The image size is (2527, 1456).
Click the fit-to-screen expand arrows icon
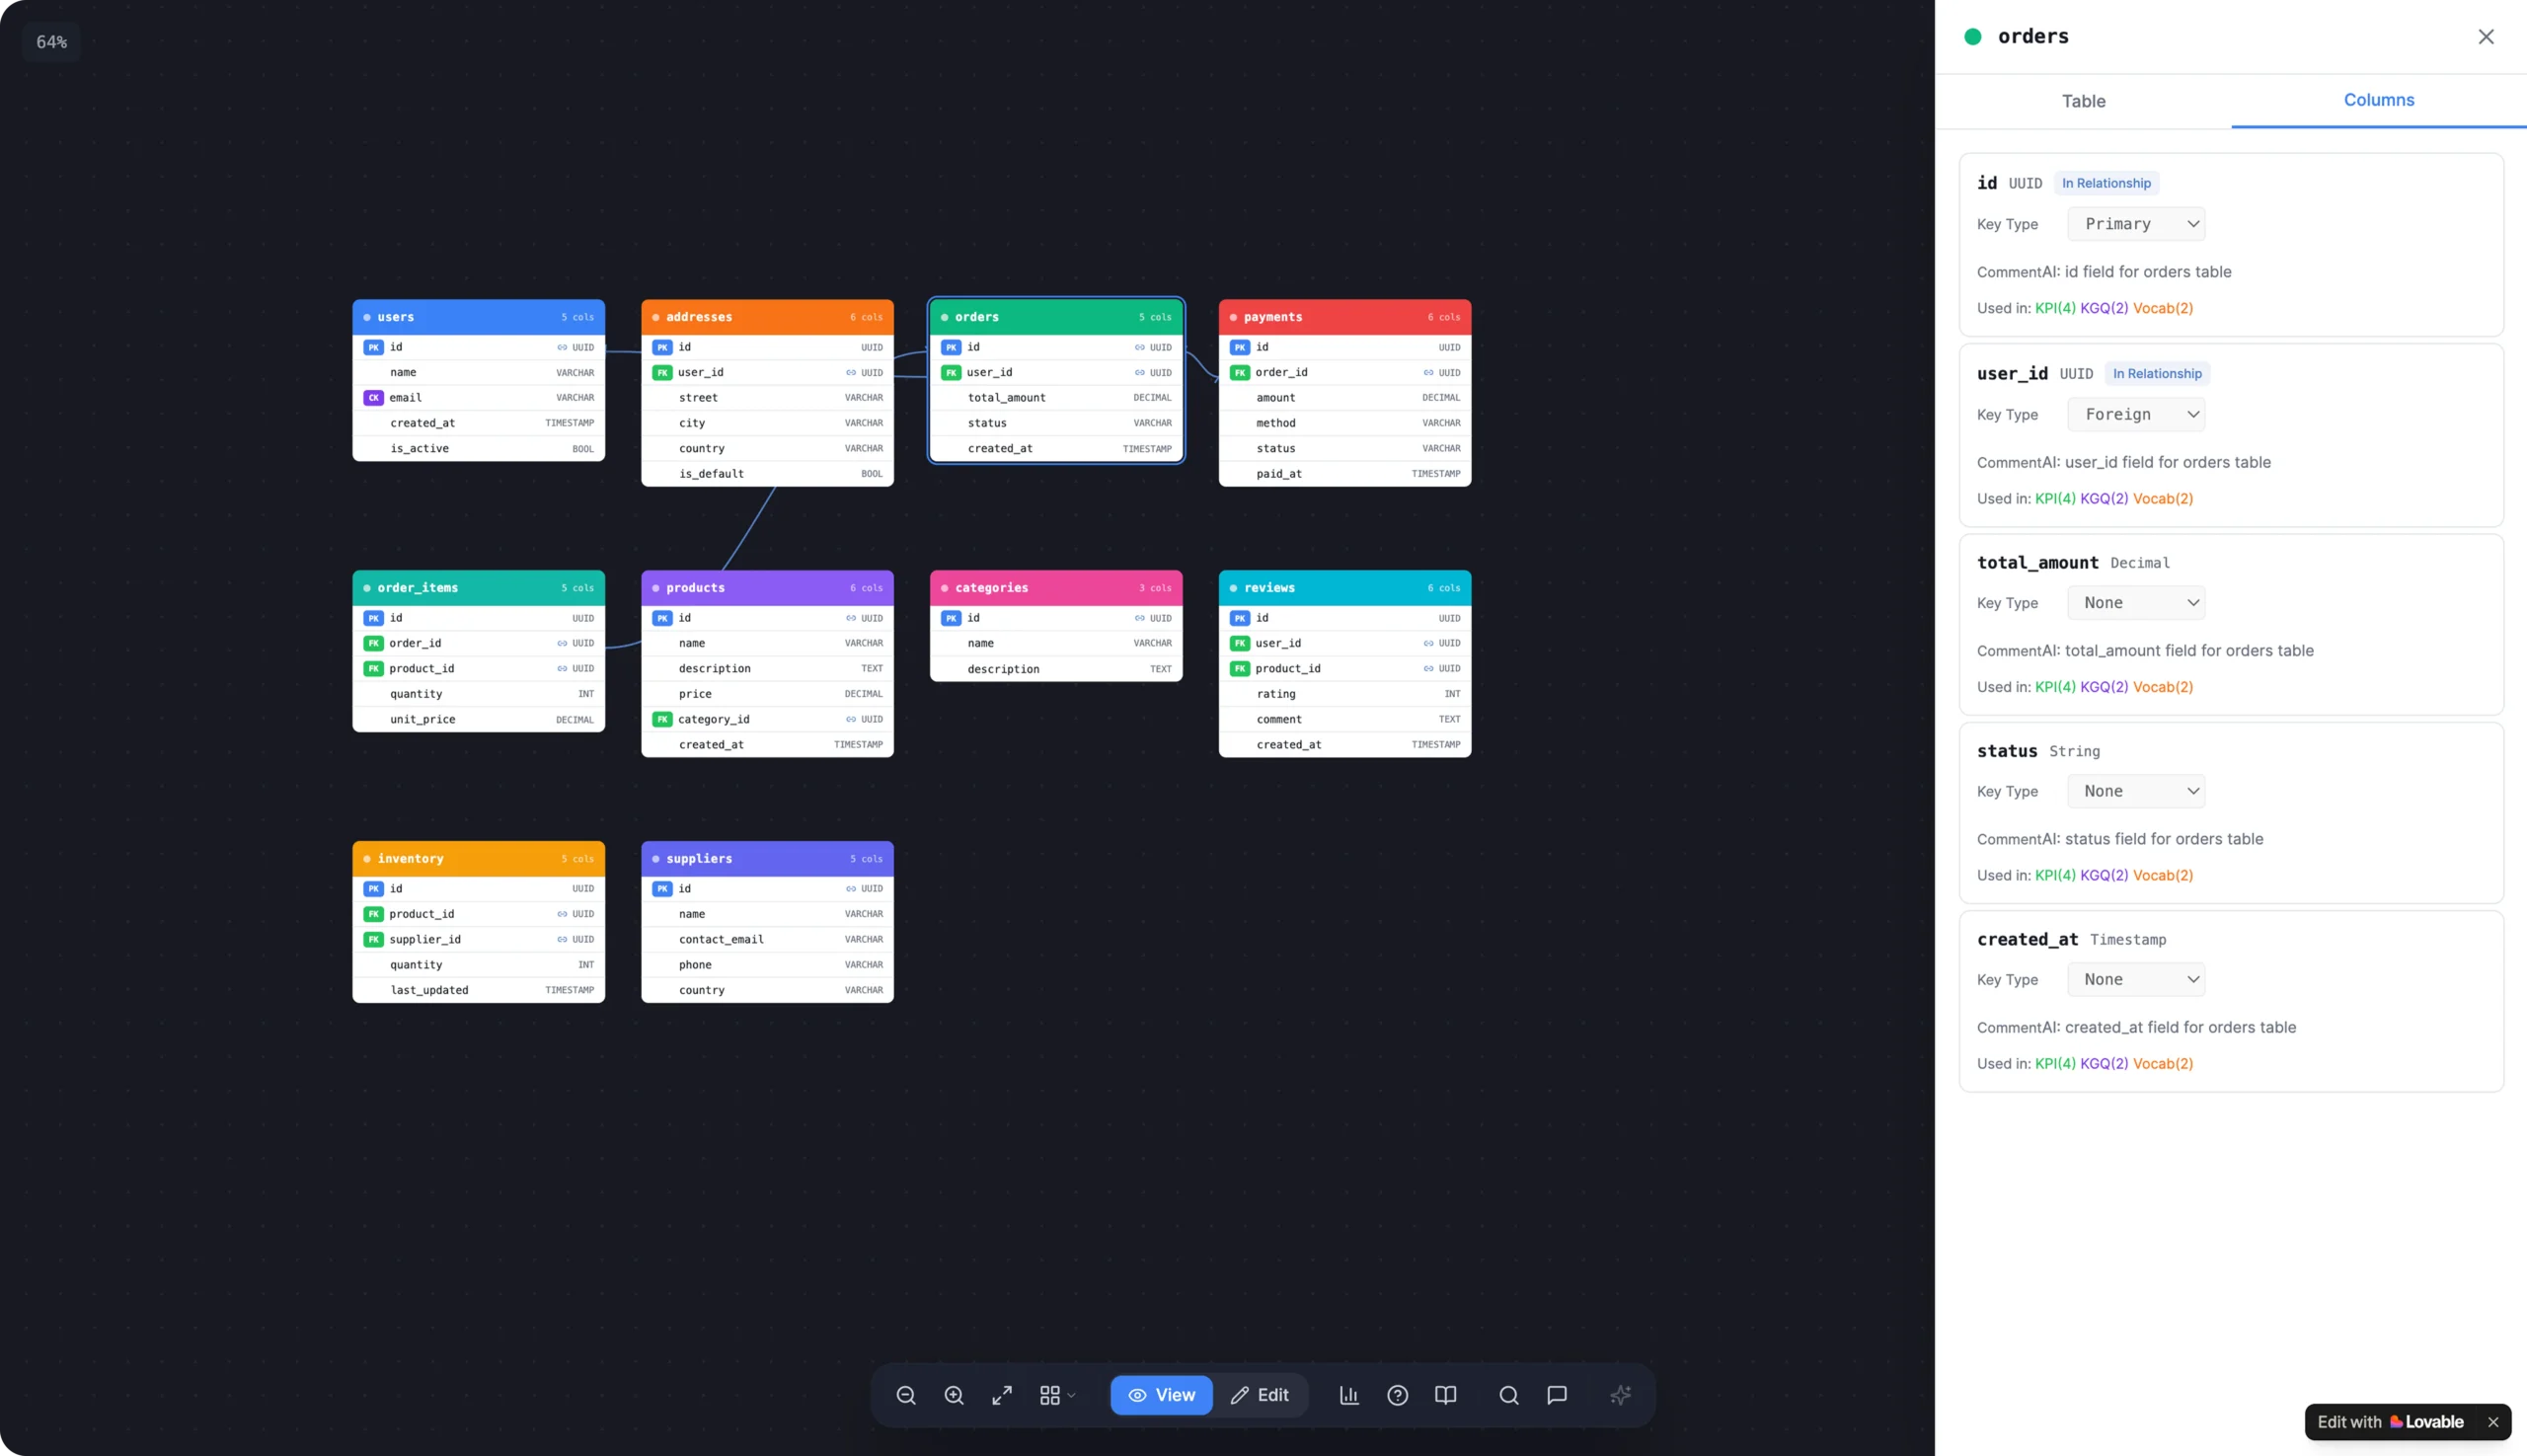tap(1002, 1395)
